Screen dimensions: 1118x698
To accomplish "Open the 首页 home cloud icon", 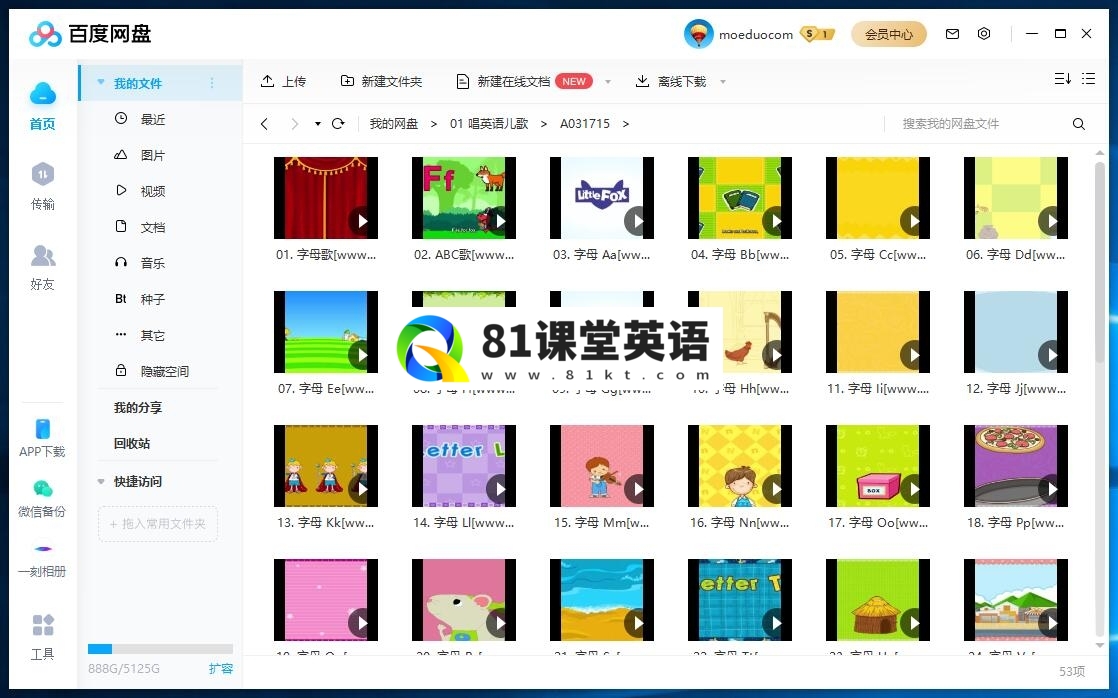I will (x=43, y=94).
